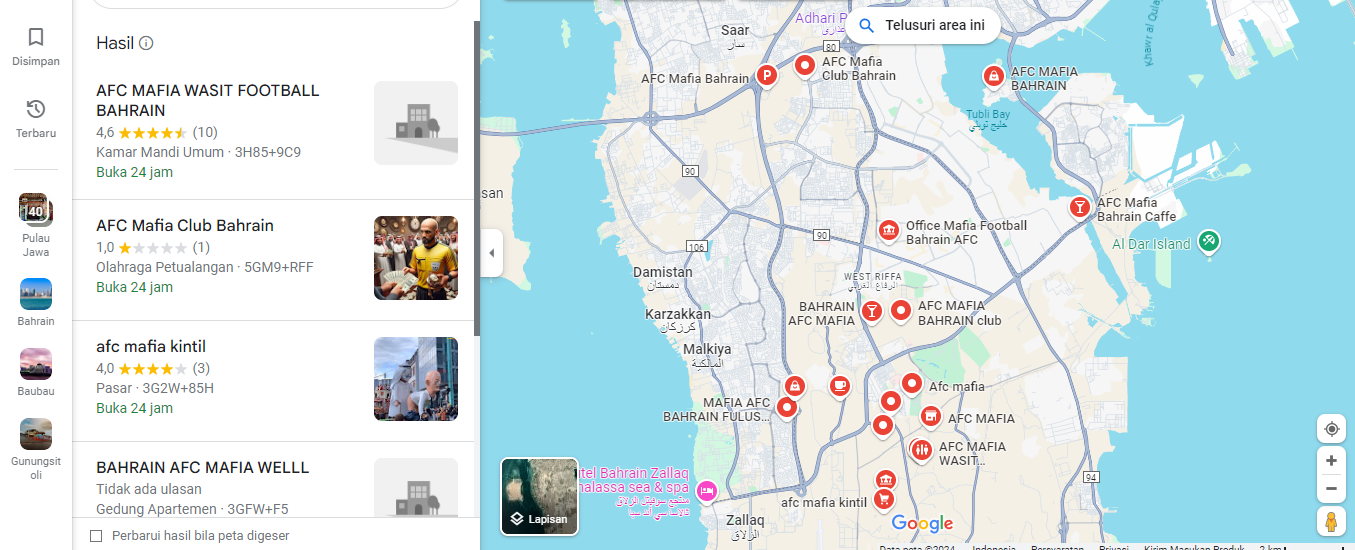Click the Zallaq place label
This screenshot has height=550, width=1355.
(745, 526)
